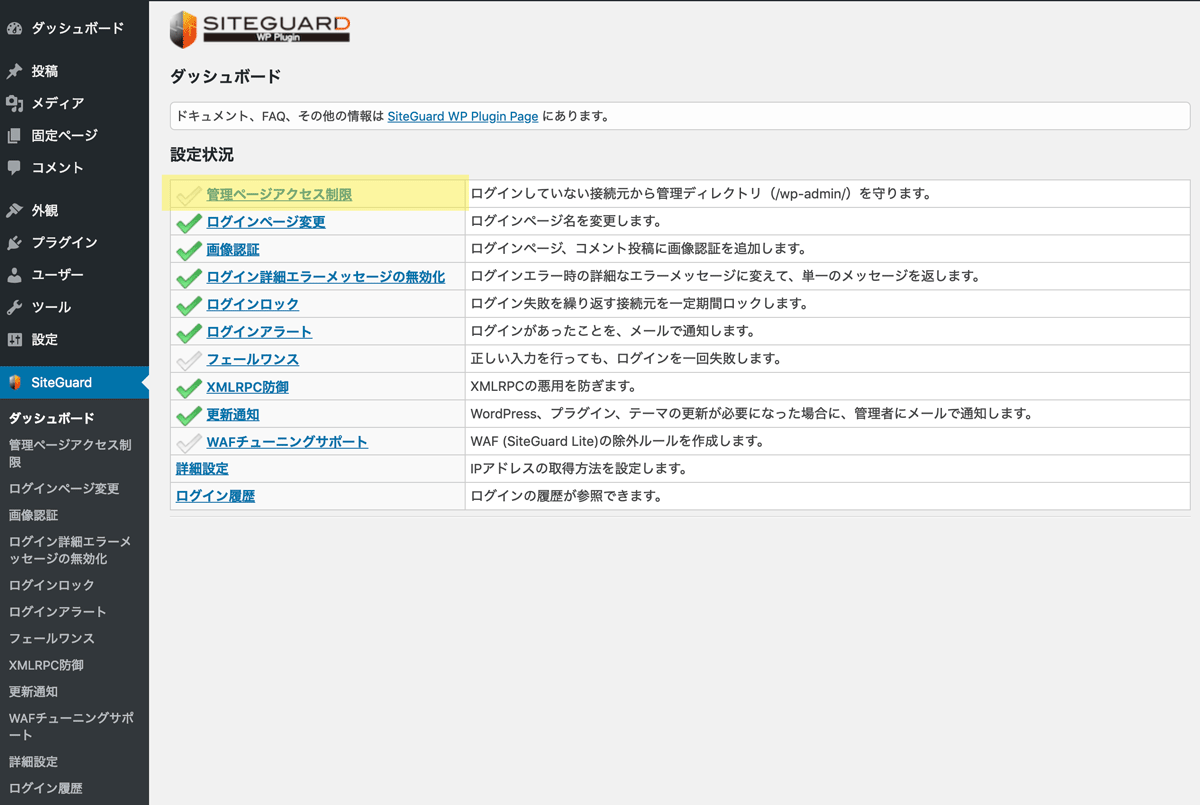Screen dimensions: 1200x805
Task: Open the ログイン履歴 link in table
Action: pos(216,495)
